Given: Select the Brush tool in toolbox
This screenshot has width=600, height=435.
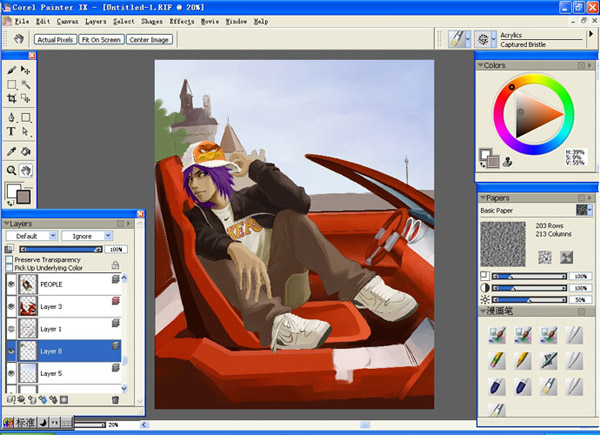Looking at the screenshot, I should (x=11, y=70).
